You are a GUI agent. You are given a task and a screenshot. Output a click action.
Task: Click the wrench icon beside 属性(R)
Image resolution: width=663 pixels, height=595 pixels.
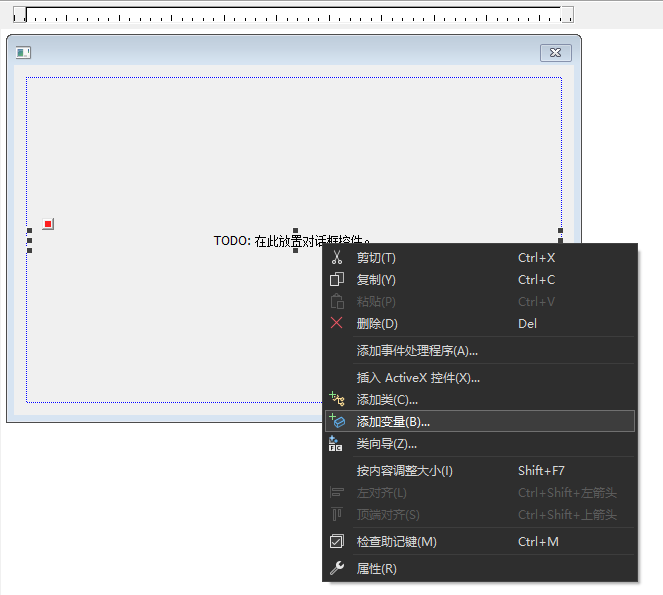337,568
